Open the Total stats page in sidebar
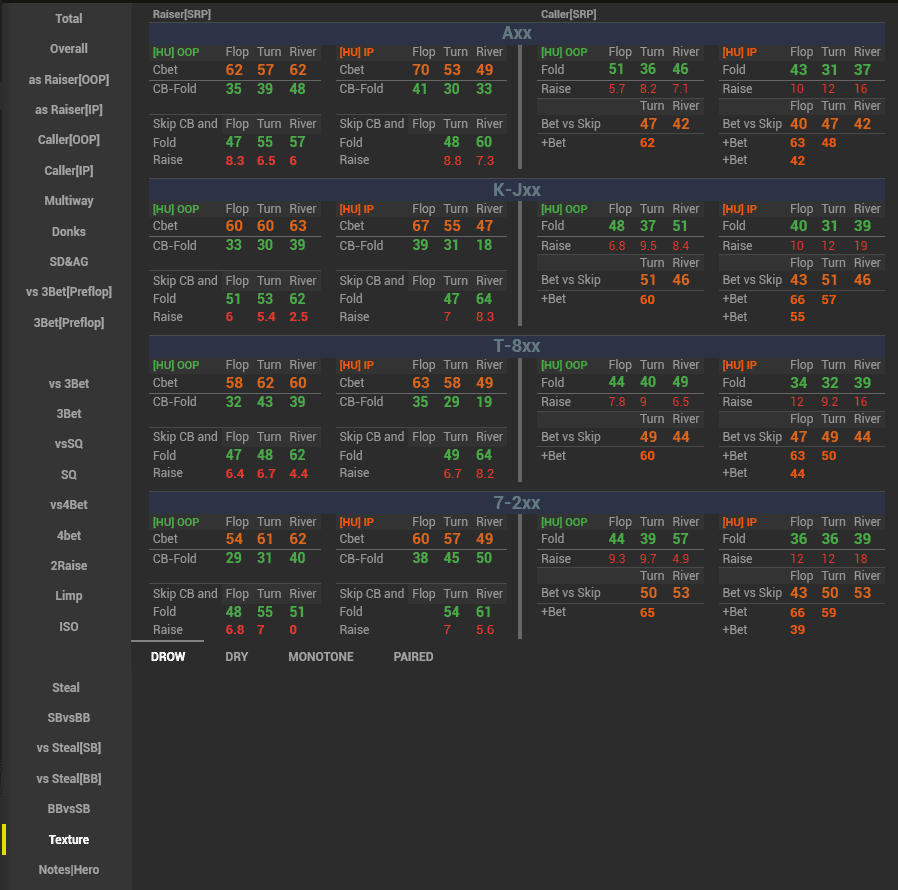Image resolution: width=898 pixels, height=890 pixels. [x=69, y=19]
